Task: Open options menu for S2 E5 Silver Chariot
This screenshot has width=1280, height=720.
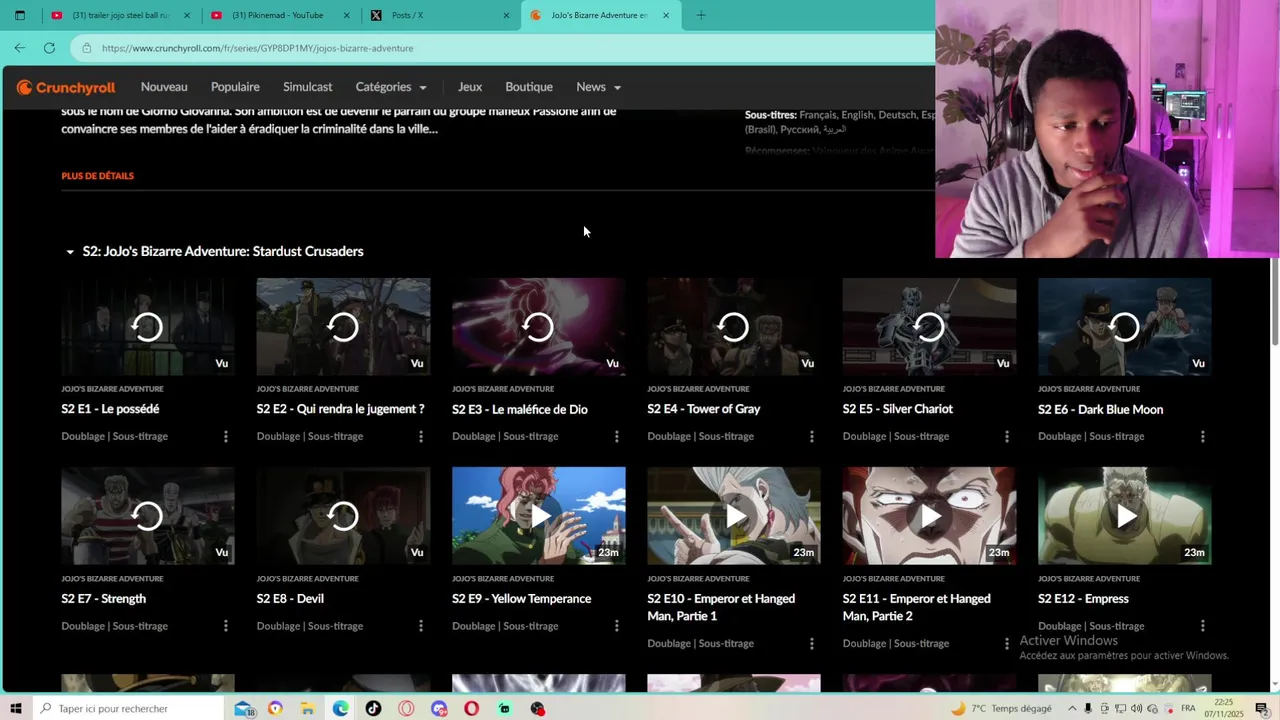Action: (1007, 436)
